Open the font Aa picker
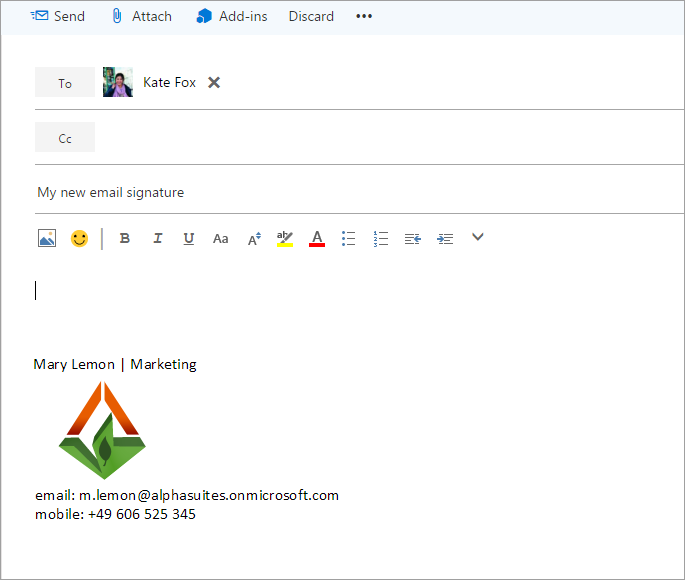The width and height of the screenshot is (685, 580). (x=221, y=238)
